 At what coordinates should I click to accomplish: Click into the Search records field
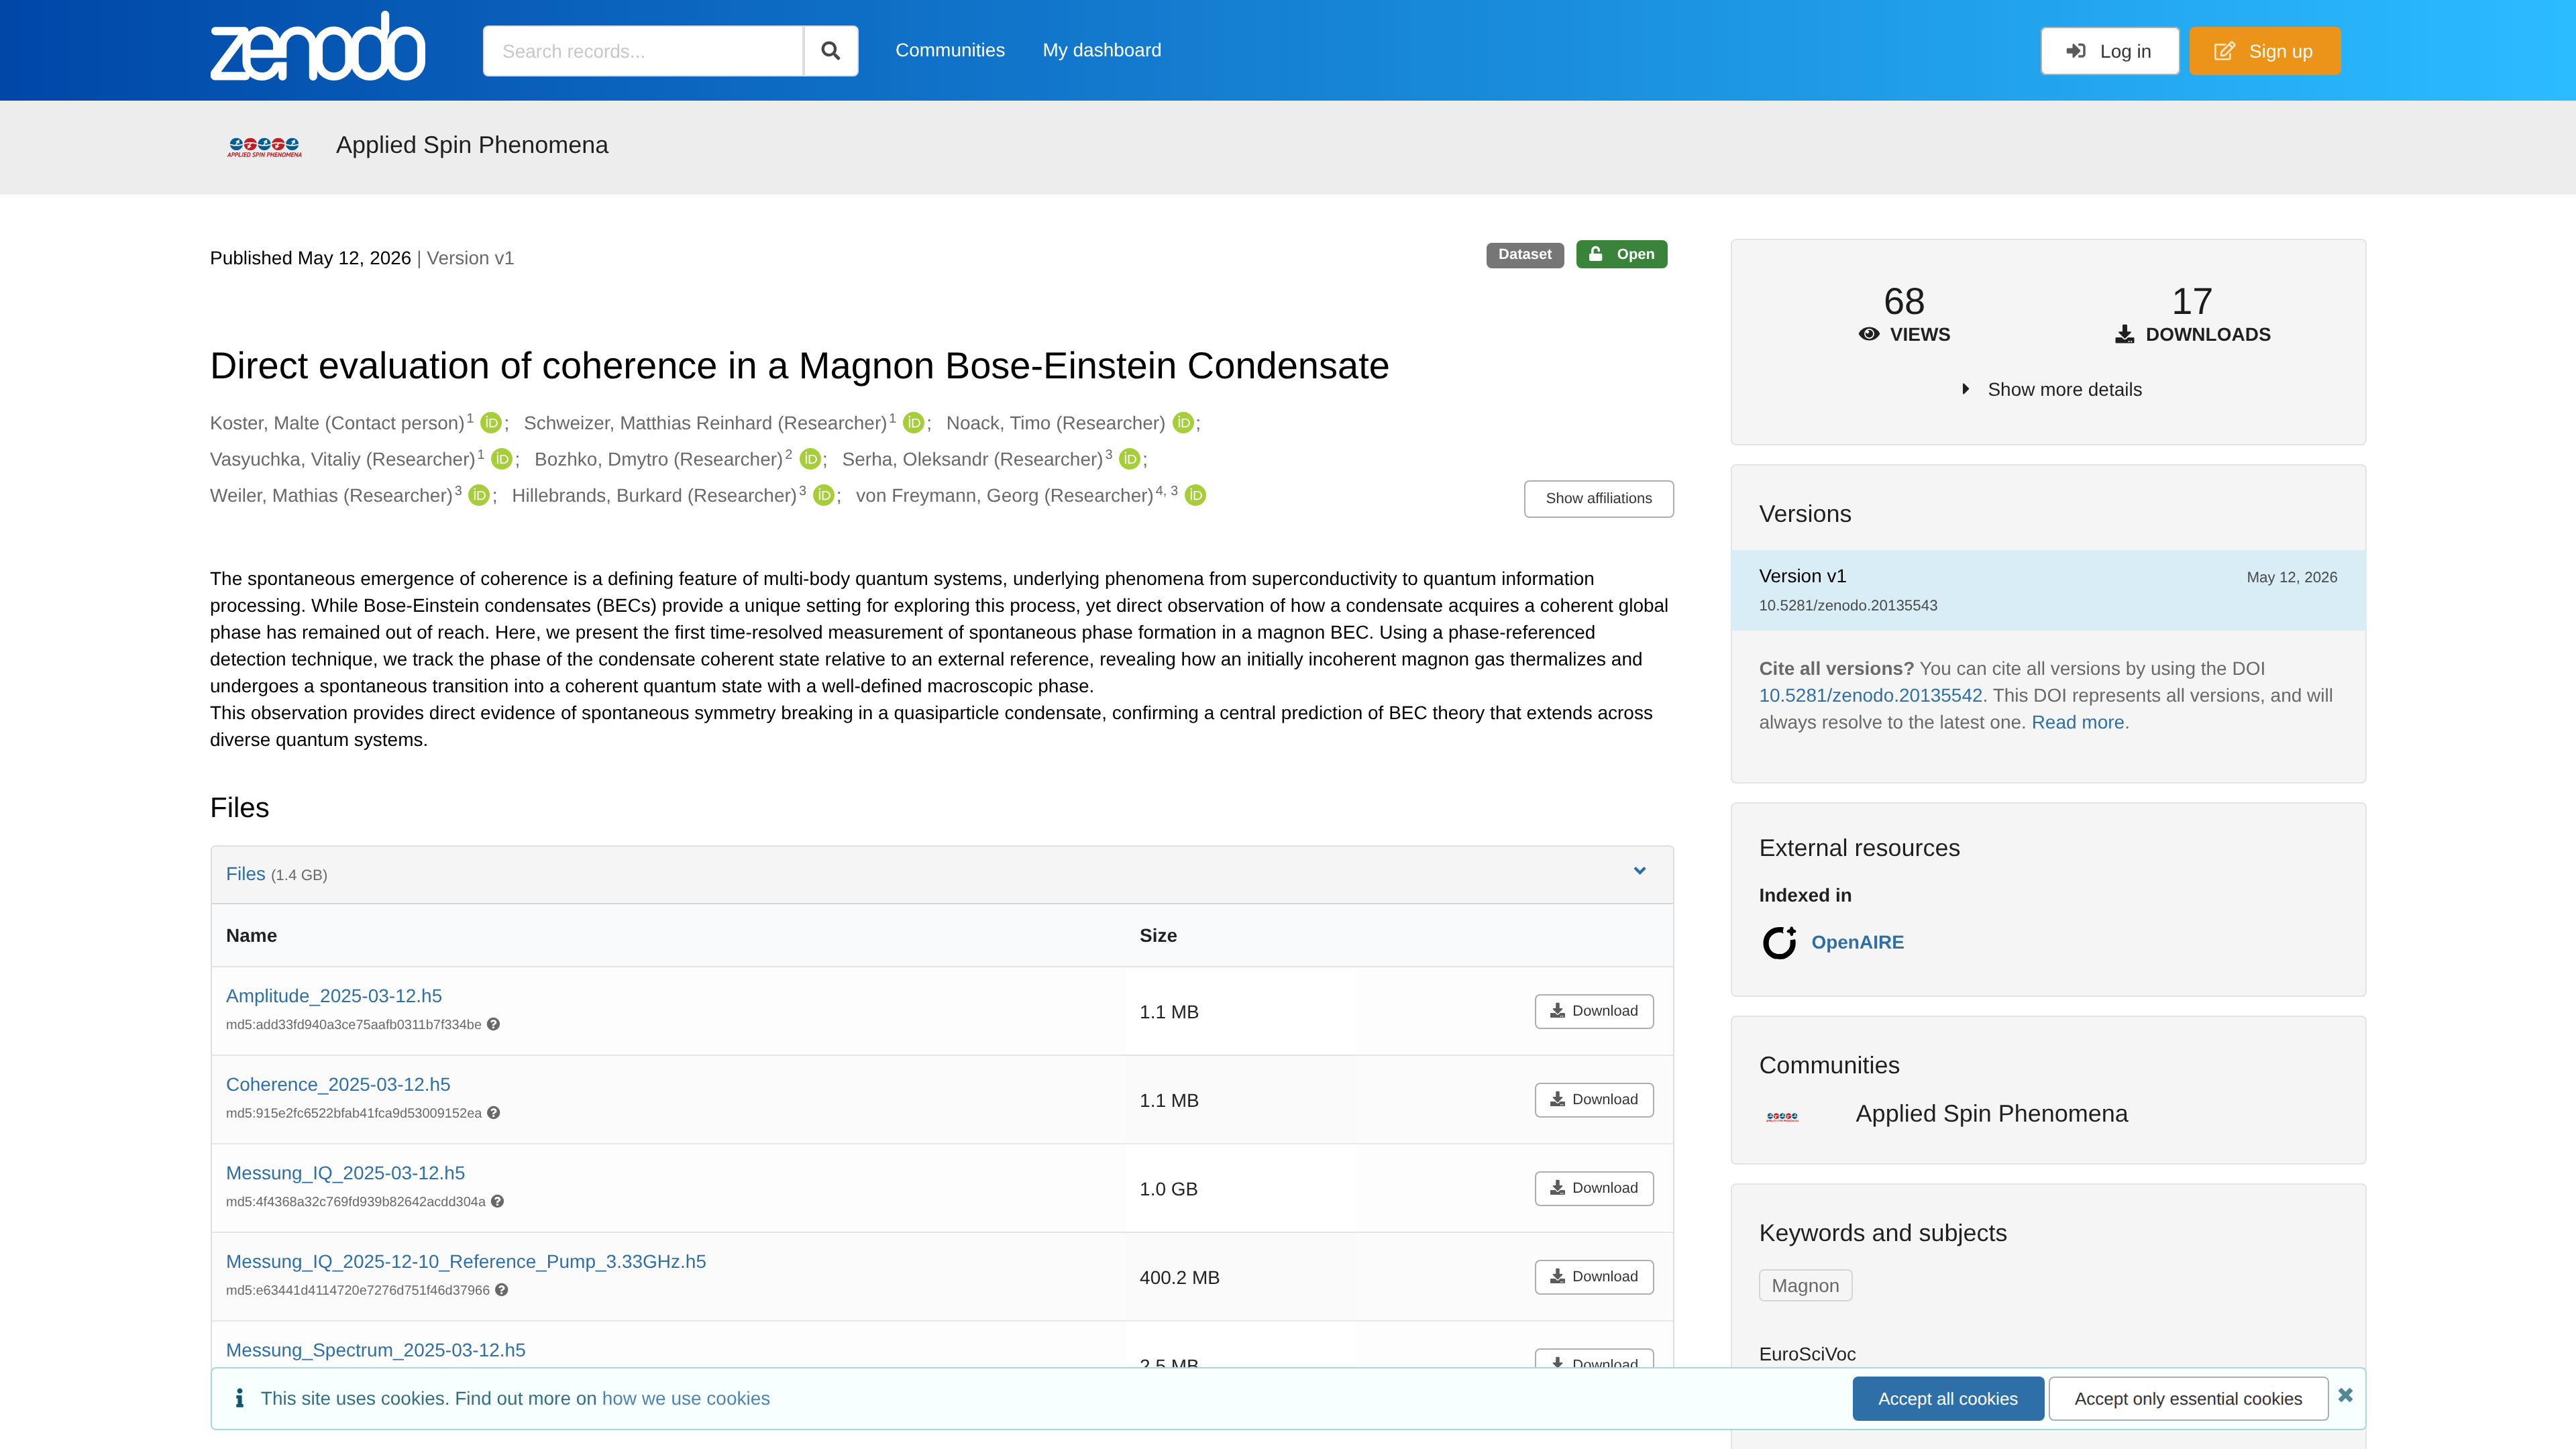pyautogui.click(x=643, y=51)
